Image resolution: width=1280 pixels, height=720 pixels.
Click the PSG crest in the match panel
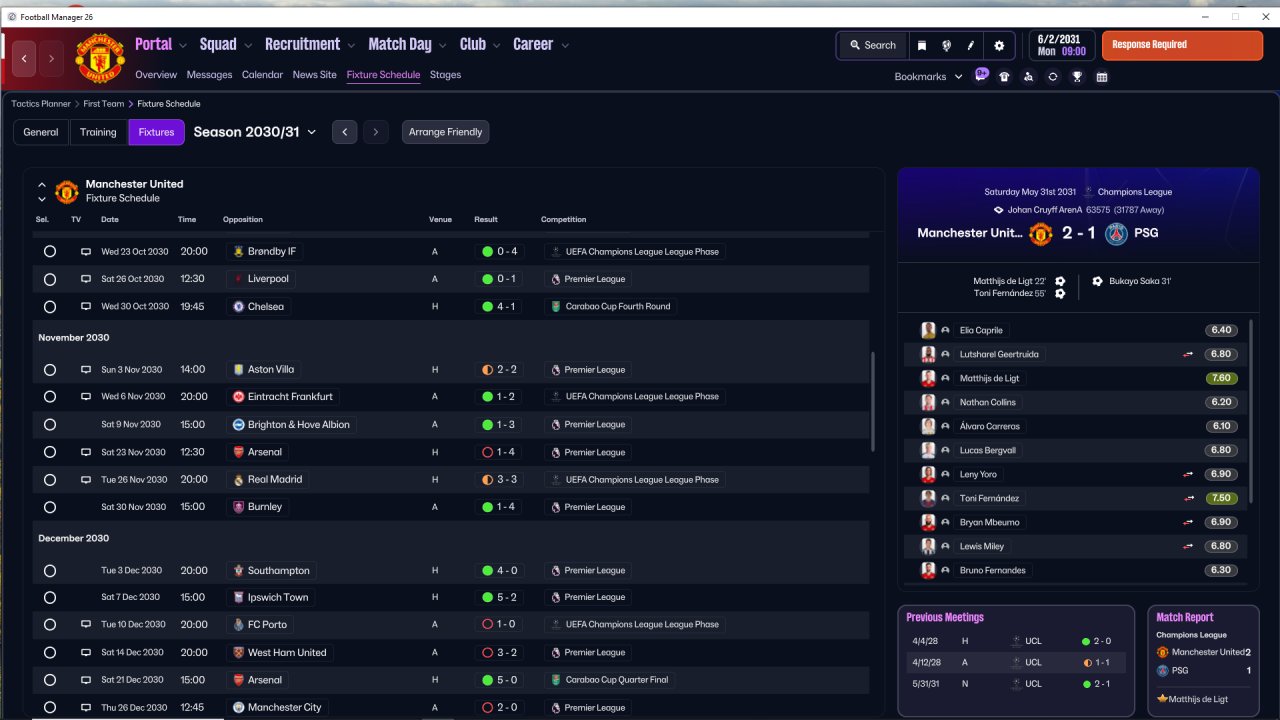1117,233
